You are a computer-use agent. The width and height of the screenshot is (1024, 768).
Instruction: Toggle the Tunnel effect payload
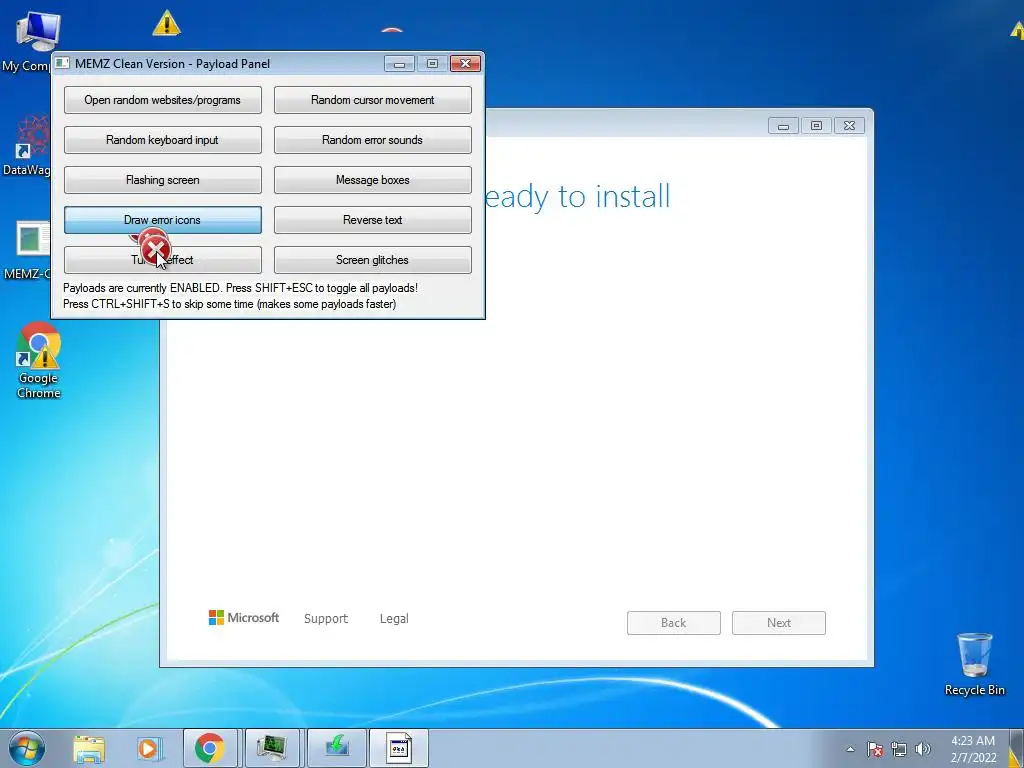pyautogui.click(x=163, y=259)
